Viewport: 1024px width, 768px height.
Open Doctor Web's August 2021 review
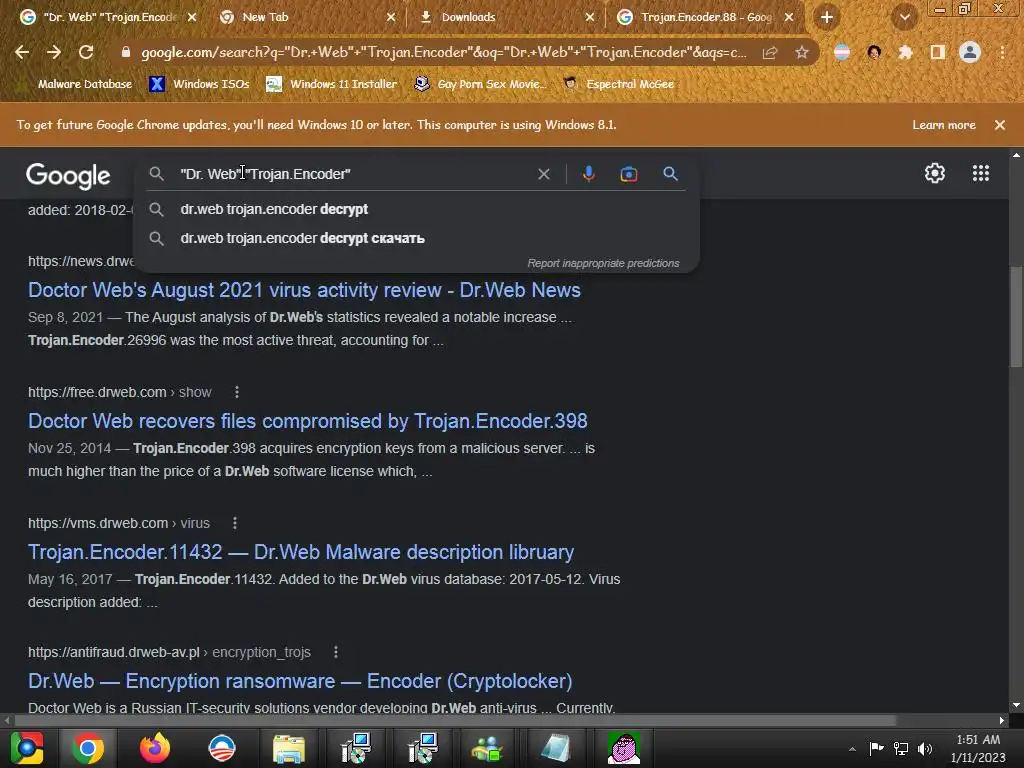pos(304,289)
